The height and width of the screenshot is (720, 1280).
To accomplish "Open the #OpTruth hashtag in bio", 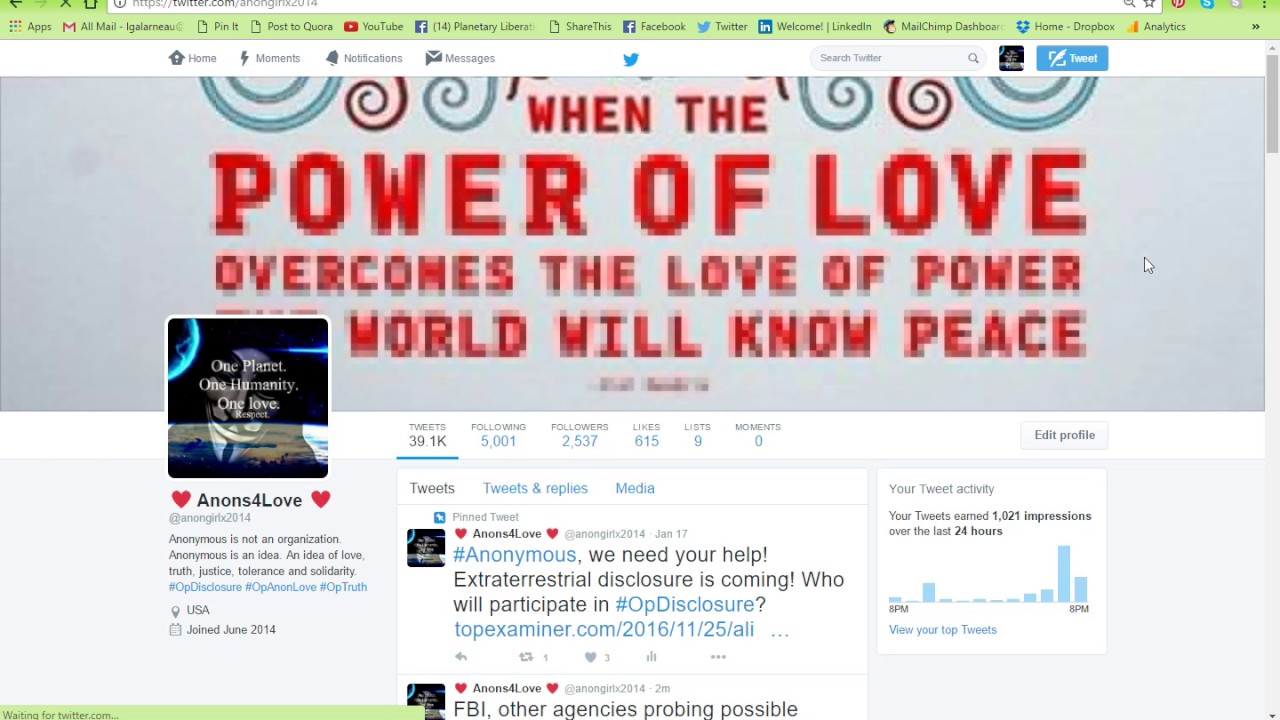I will [343, 587].
